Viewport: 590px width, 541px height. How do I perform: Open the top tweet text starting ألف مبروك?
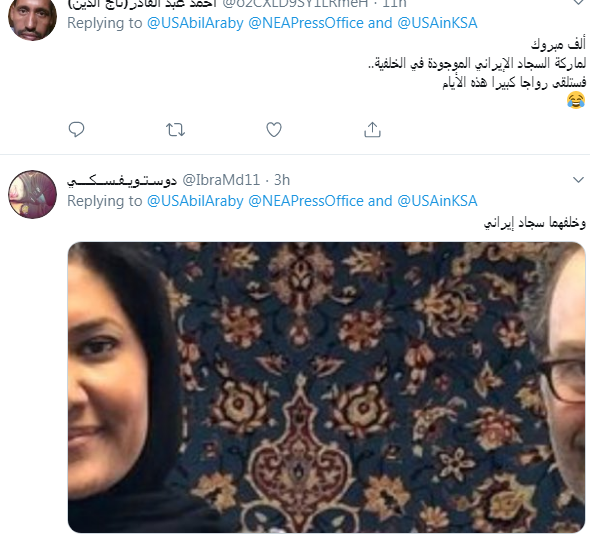click(477, 71)
